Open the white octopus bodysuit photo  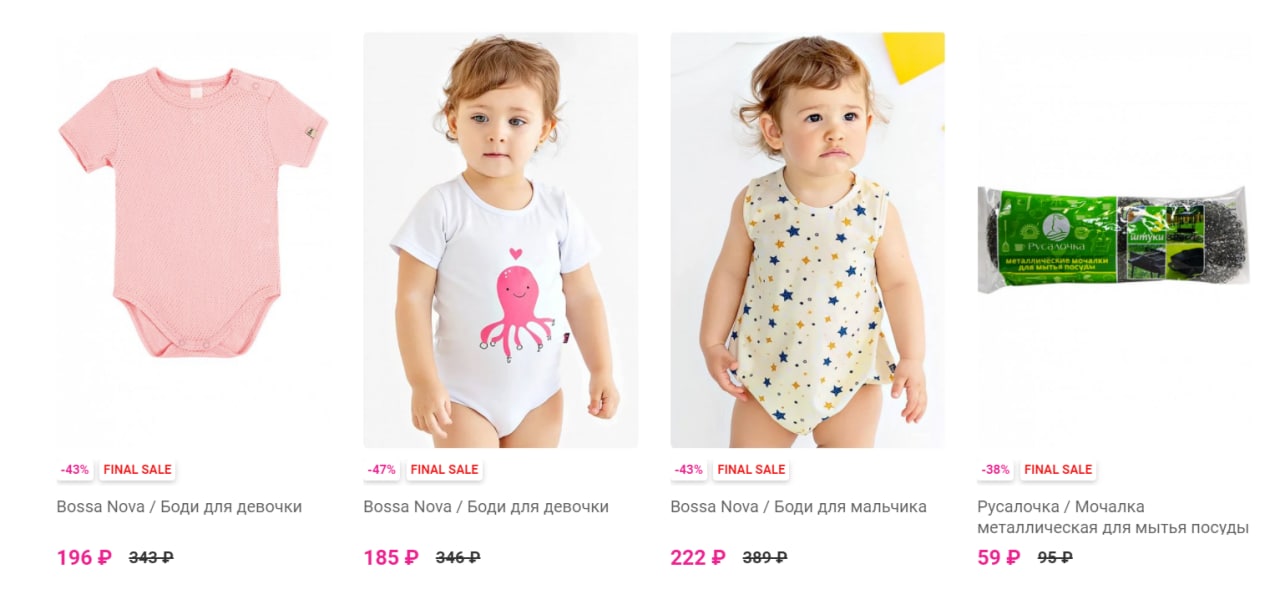500,240
